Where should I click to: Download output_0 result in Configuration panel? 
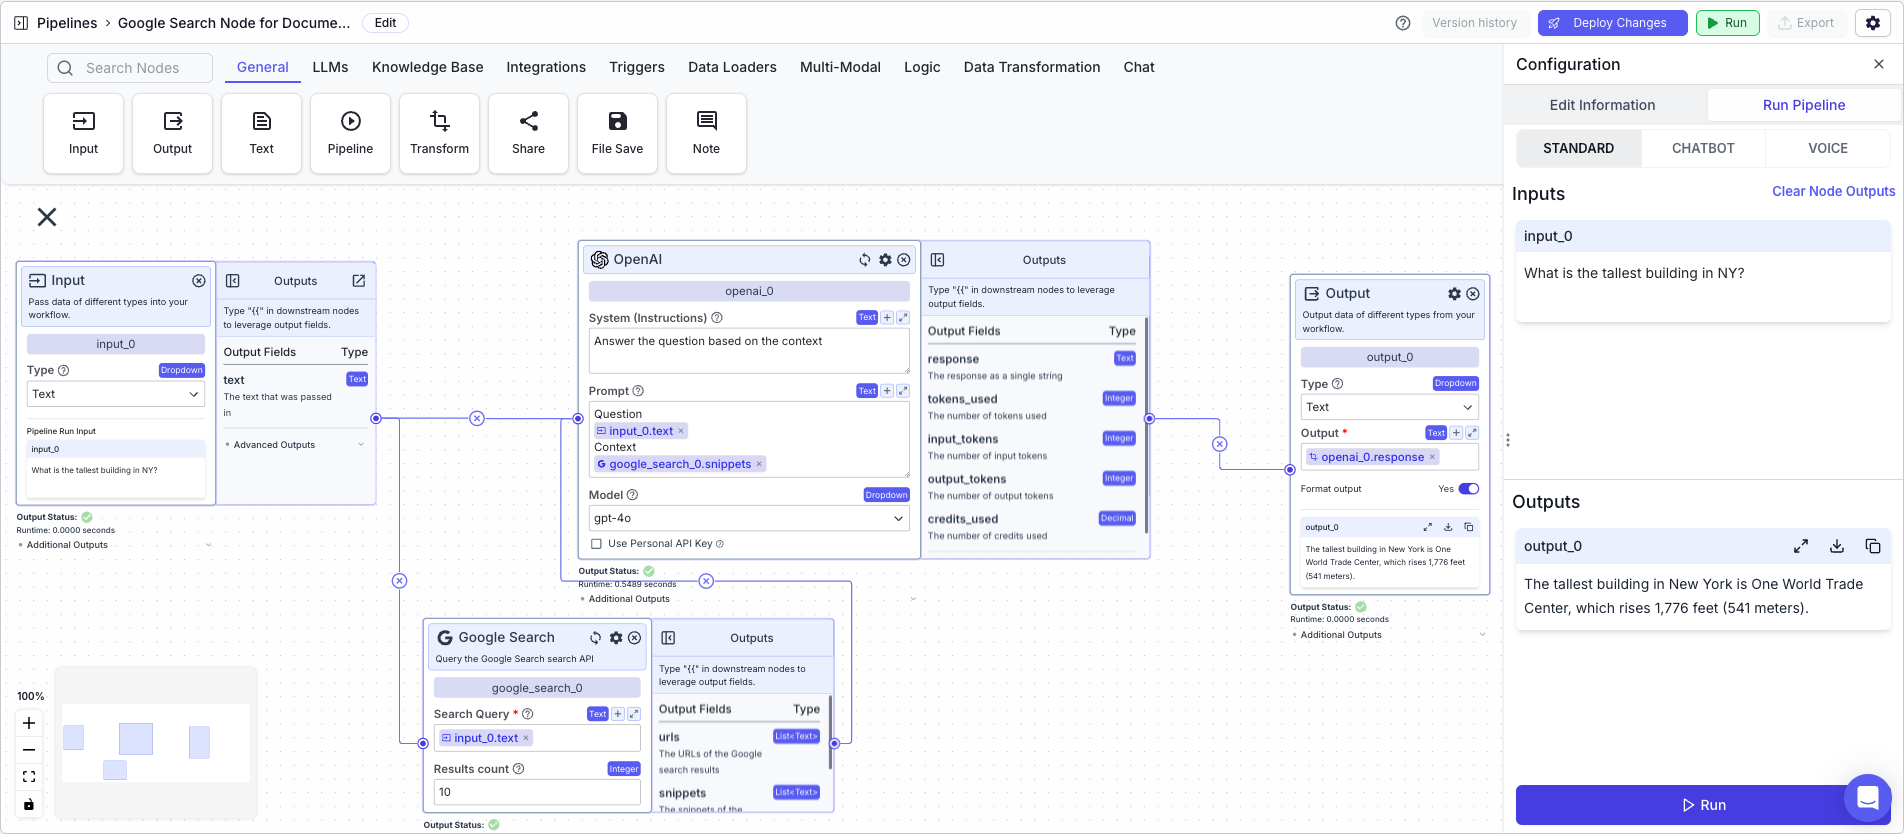[x=1837, y=546]
